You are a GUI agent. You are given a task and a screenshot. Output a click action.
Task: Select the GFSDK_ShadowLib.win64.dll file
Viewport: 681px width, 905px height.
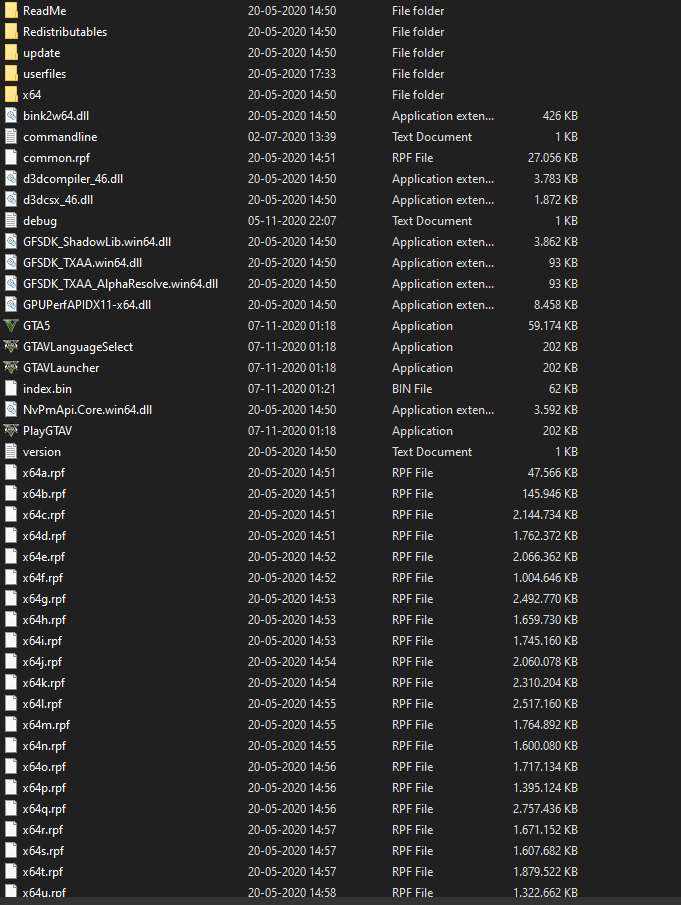pos(97,242)
